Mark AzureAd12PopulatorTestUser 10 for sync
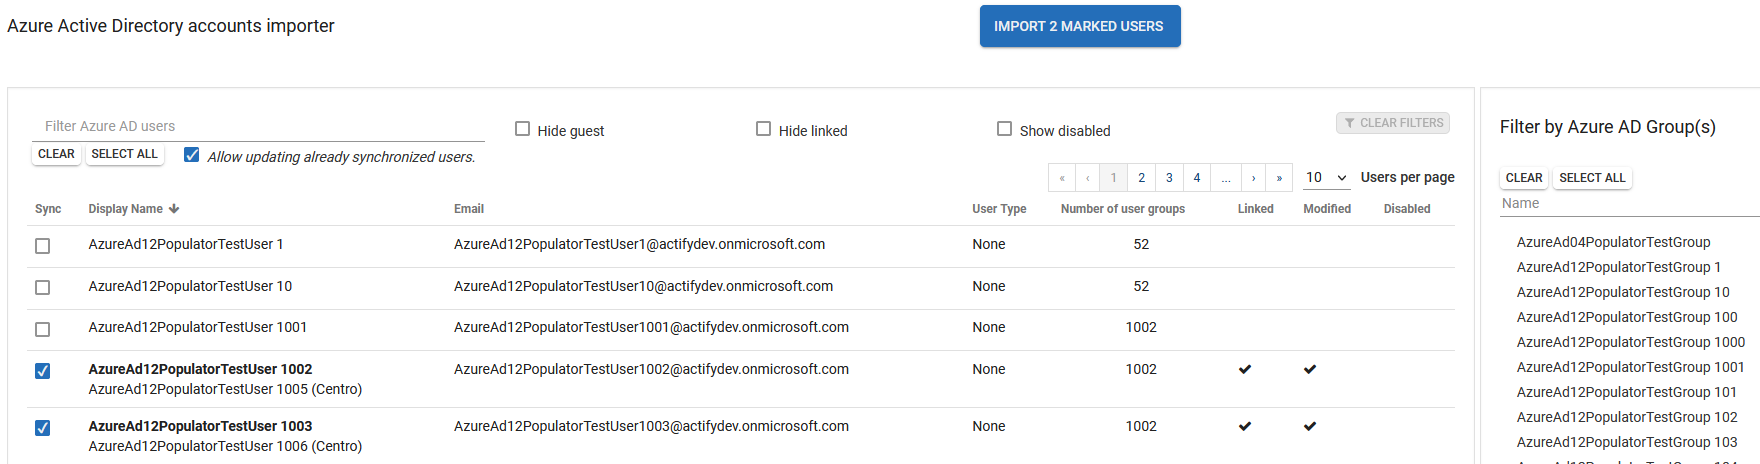The width and height of the screenshot is (1760, 464). (42, 288)
